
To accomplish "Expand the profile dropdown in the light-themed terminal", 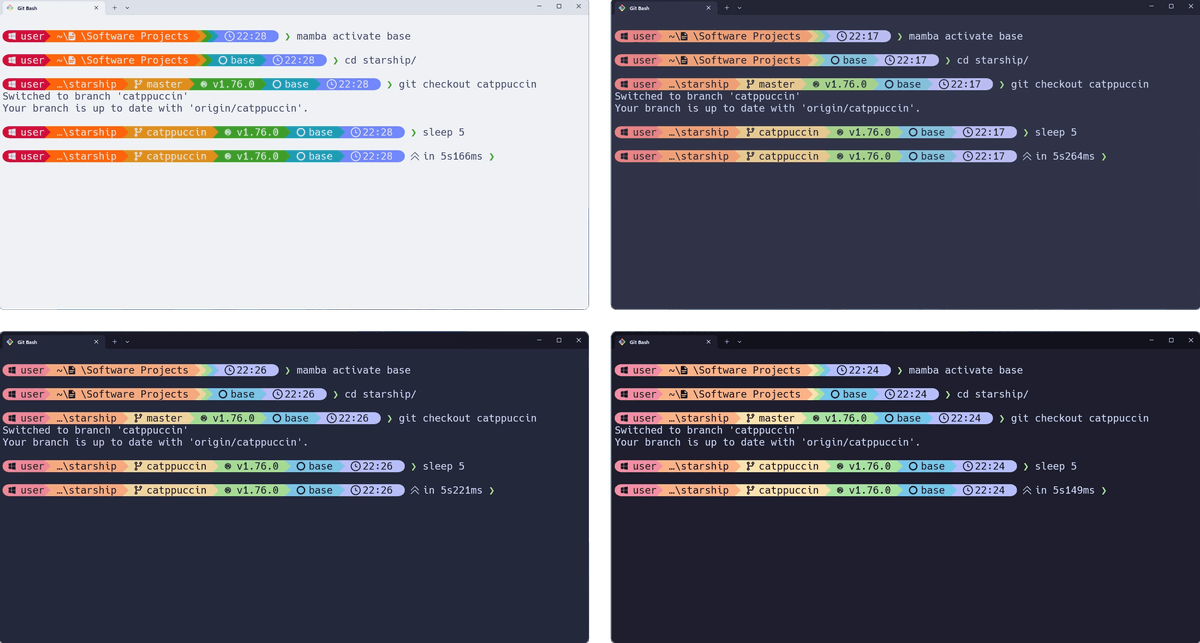I will point(127,7).
